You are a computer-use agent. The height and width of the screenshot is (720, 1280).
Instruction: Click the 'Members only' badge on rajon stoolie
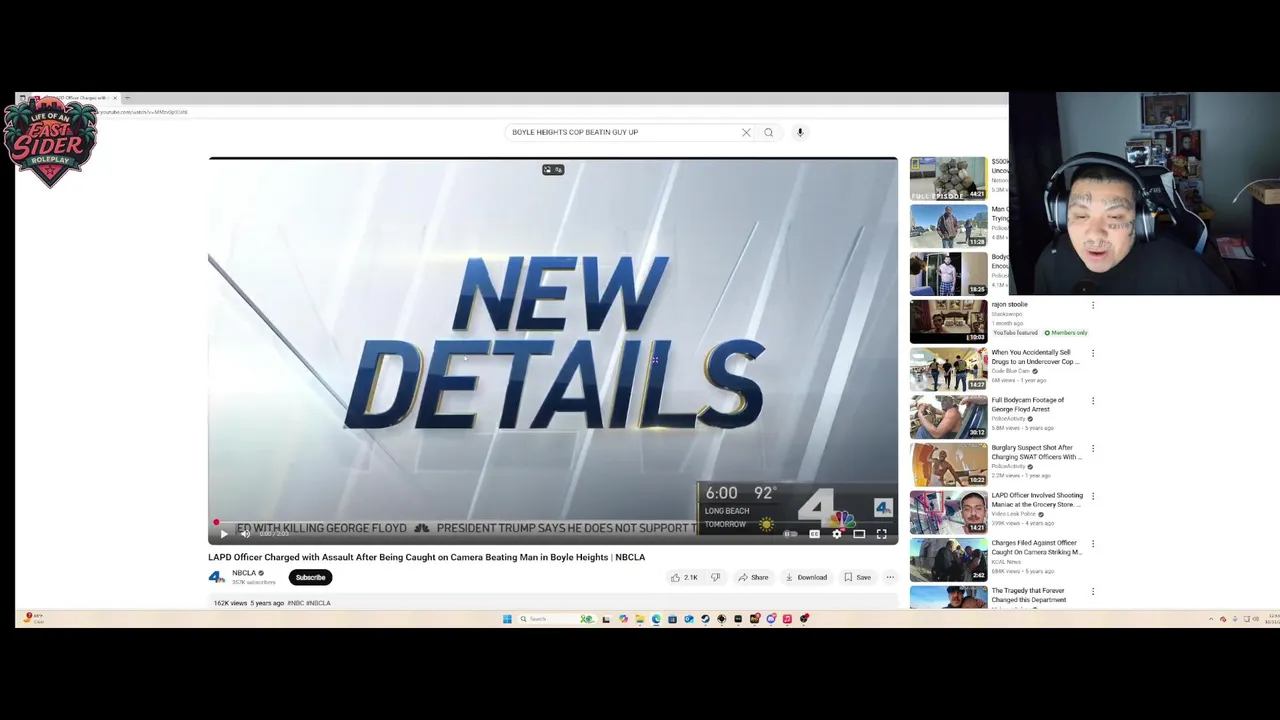point(1066,333)
